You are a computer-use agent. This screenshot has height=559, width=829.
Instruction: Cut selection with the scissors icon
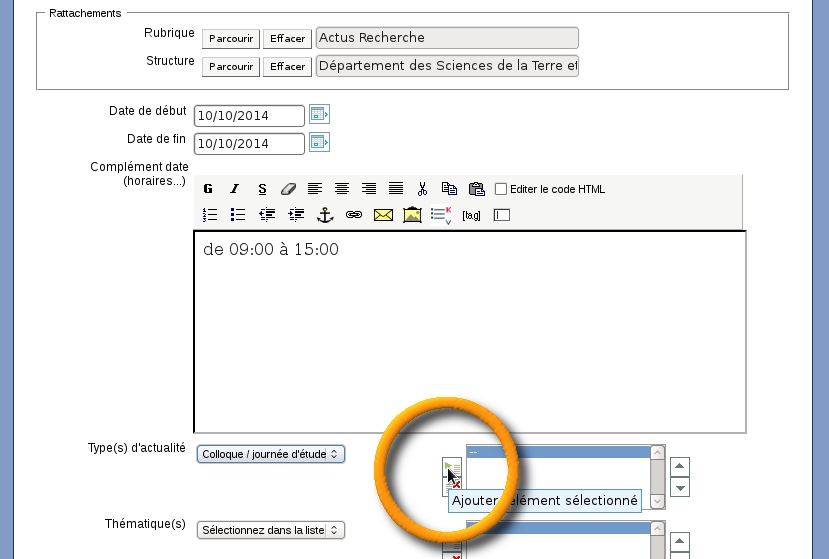click(x=423, y=189)
